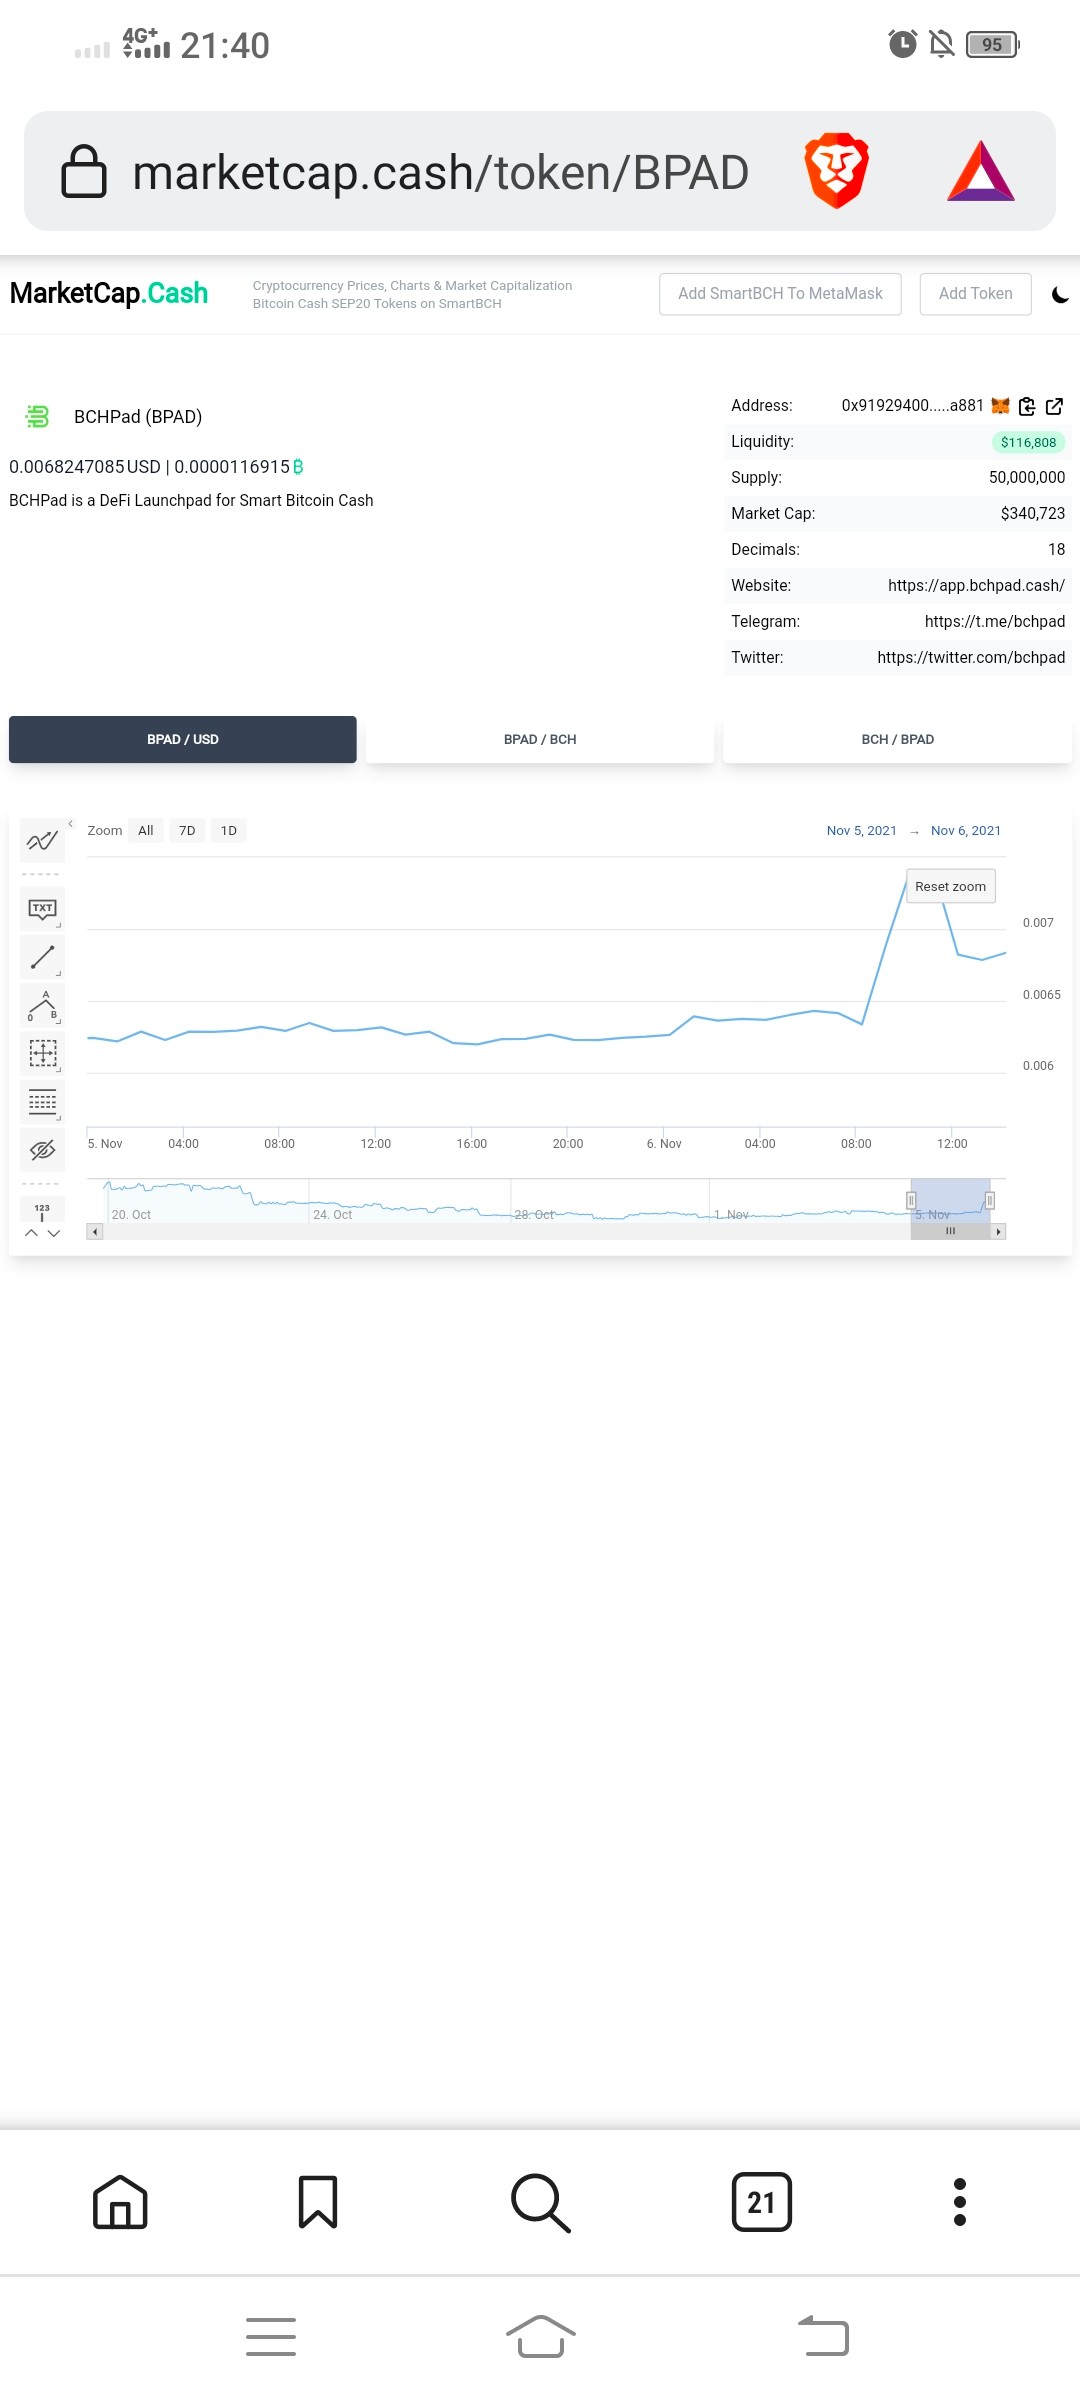Click the Reset zoom button
The height and width of the screenshot is (2400, 1080).
951,887
